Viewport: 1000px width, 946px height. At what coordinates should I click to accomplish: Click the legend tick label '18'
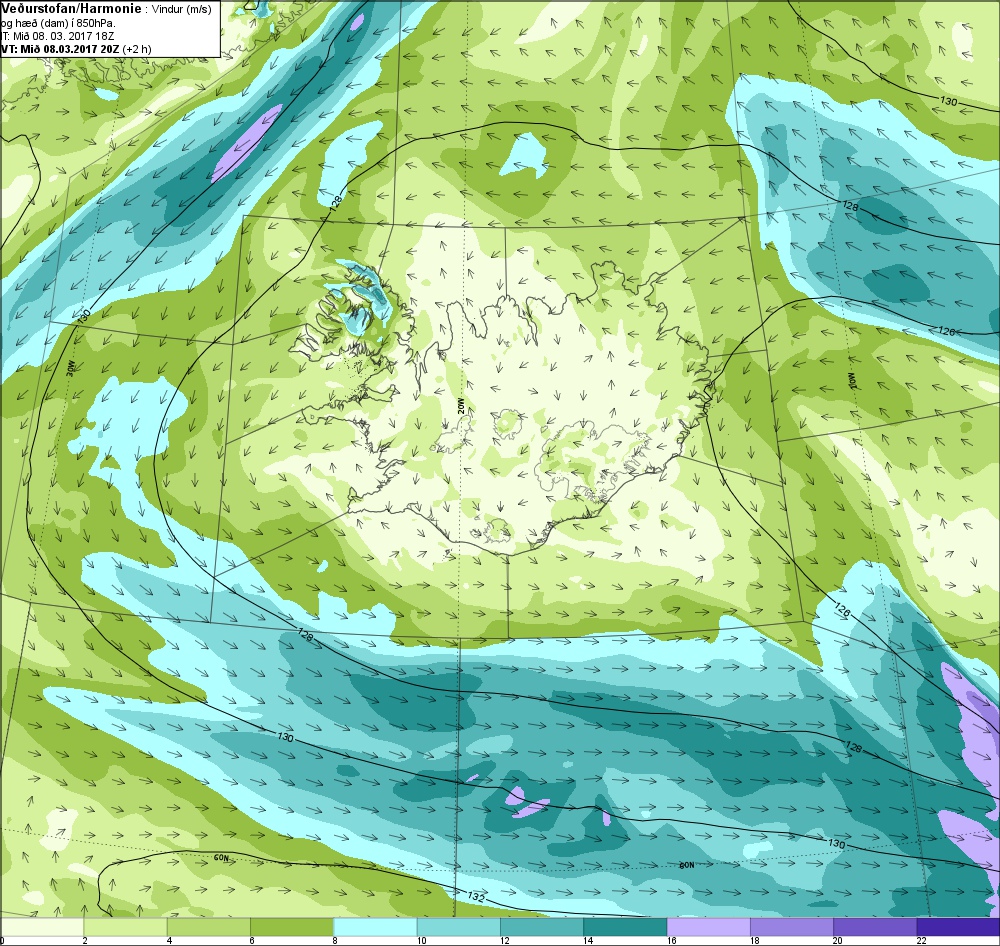[755, 940]
